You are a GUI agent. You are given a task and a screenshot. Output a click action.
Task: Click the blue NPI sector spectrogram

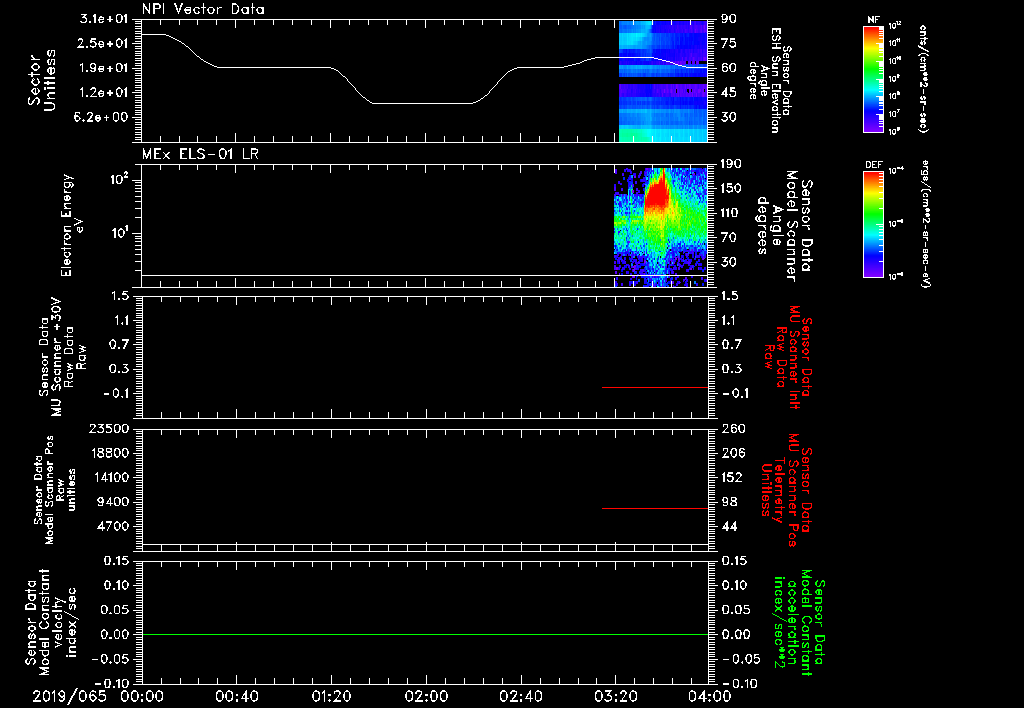(x=663, y=80)
